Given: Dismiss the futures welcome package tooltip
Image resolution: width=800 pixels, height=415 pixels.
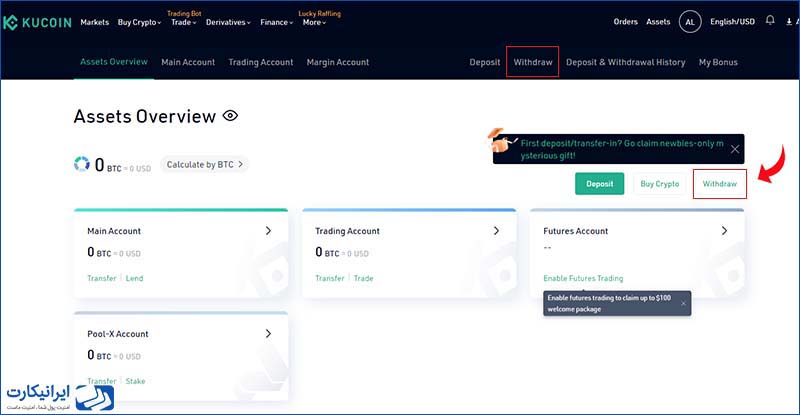Looking at the screenshot, I should (683, 303).
